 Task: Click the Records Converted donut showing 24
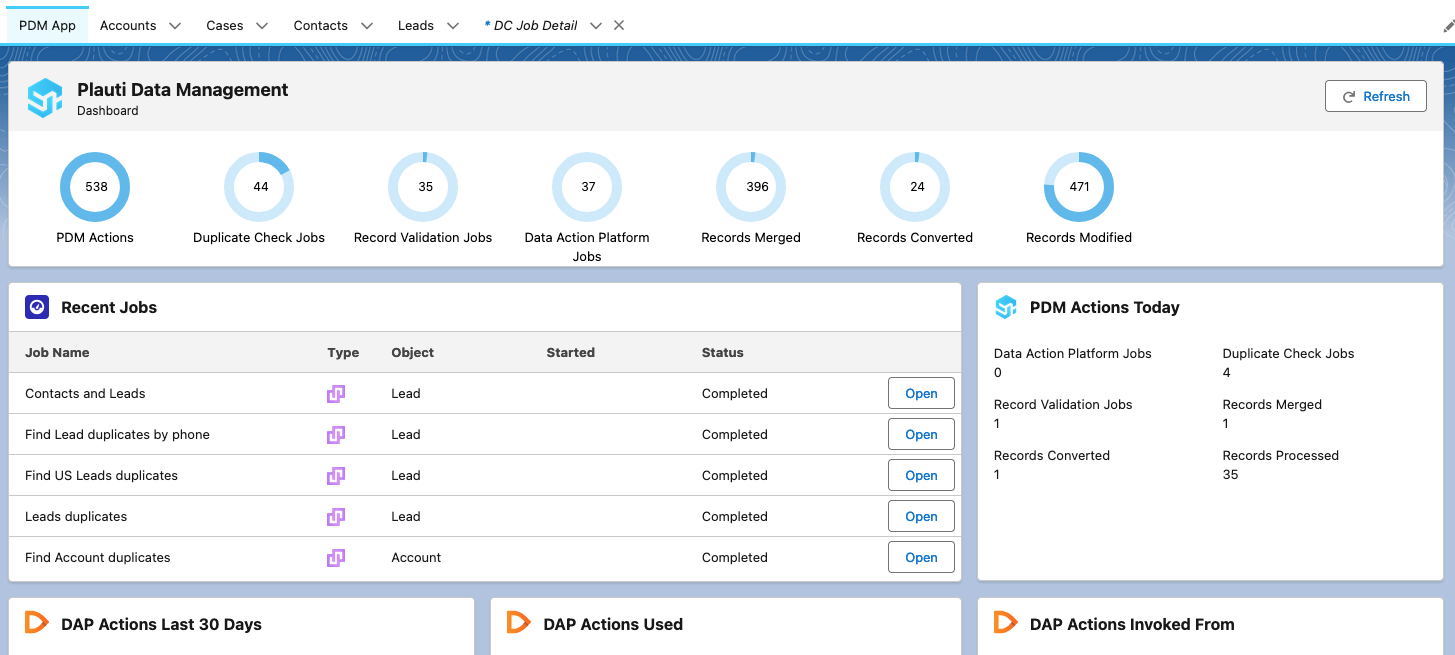[x=916, y=187]
